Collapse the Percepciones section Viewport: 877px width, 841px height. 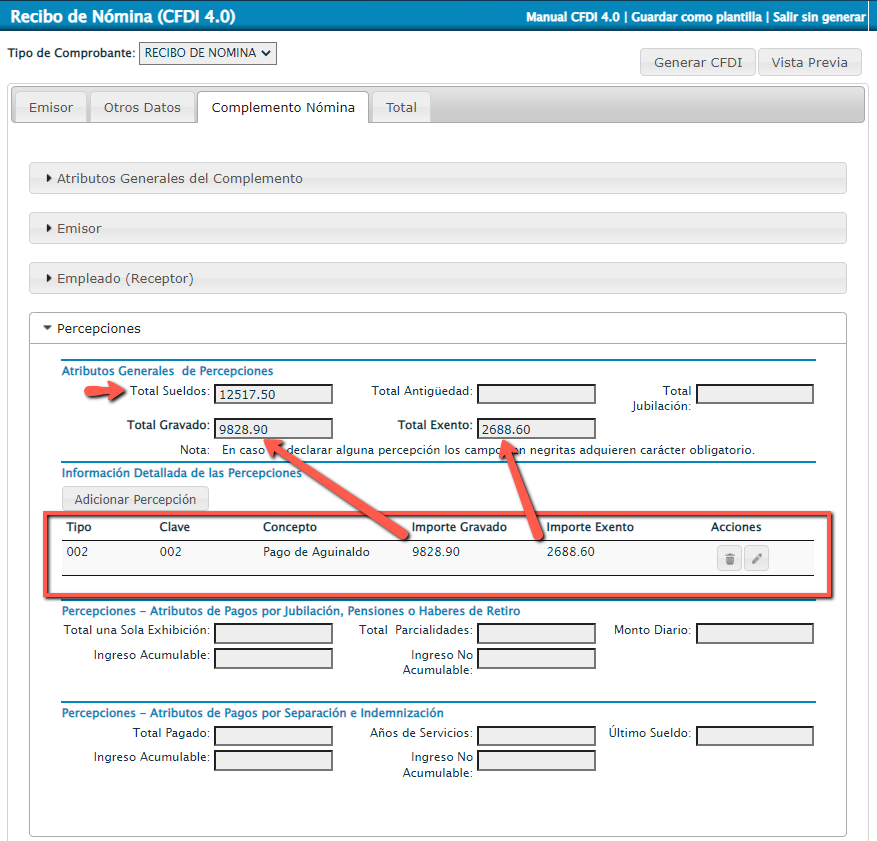point(99,328)
